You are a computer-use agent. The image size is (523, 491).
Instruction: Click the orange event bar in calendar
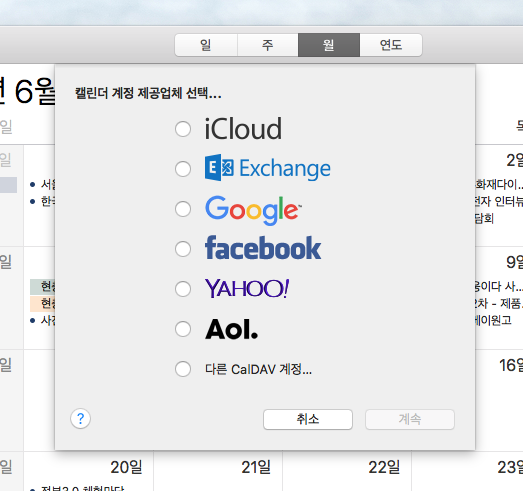click(x=42, y=304)
